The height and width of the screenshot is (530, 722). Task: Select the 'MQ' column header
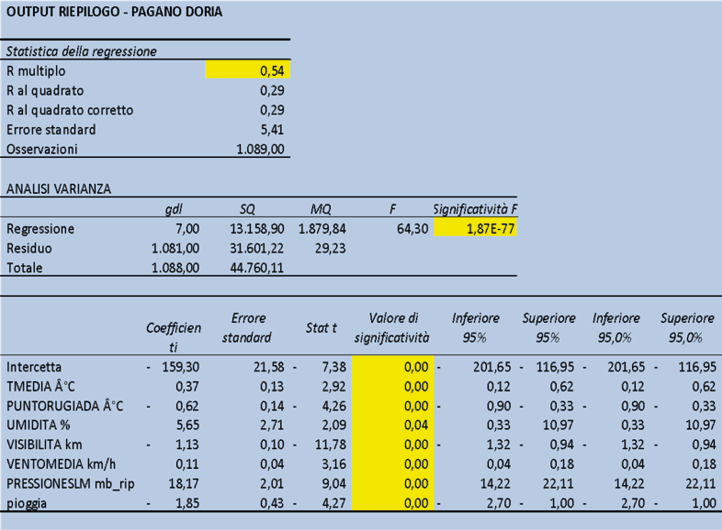coord(320,210)
